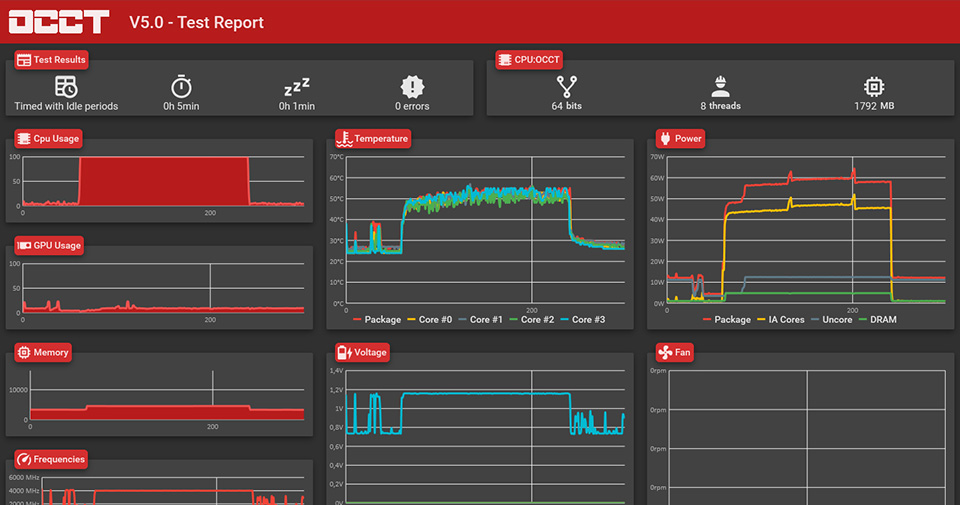Click the V5.0 - Test Report title
The width and height of the screenshot is (960, 505).
click(x=197, y=23)
